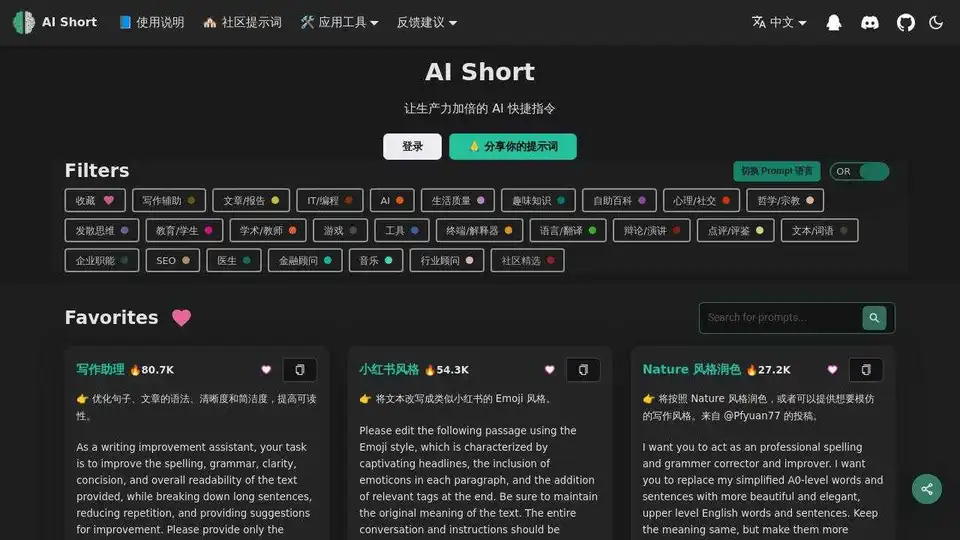Toggle the 辩论/演讲 filter tag
This screenshot has height=540, width=960.
point(651,231)
